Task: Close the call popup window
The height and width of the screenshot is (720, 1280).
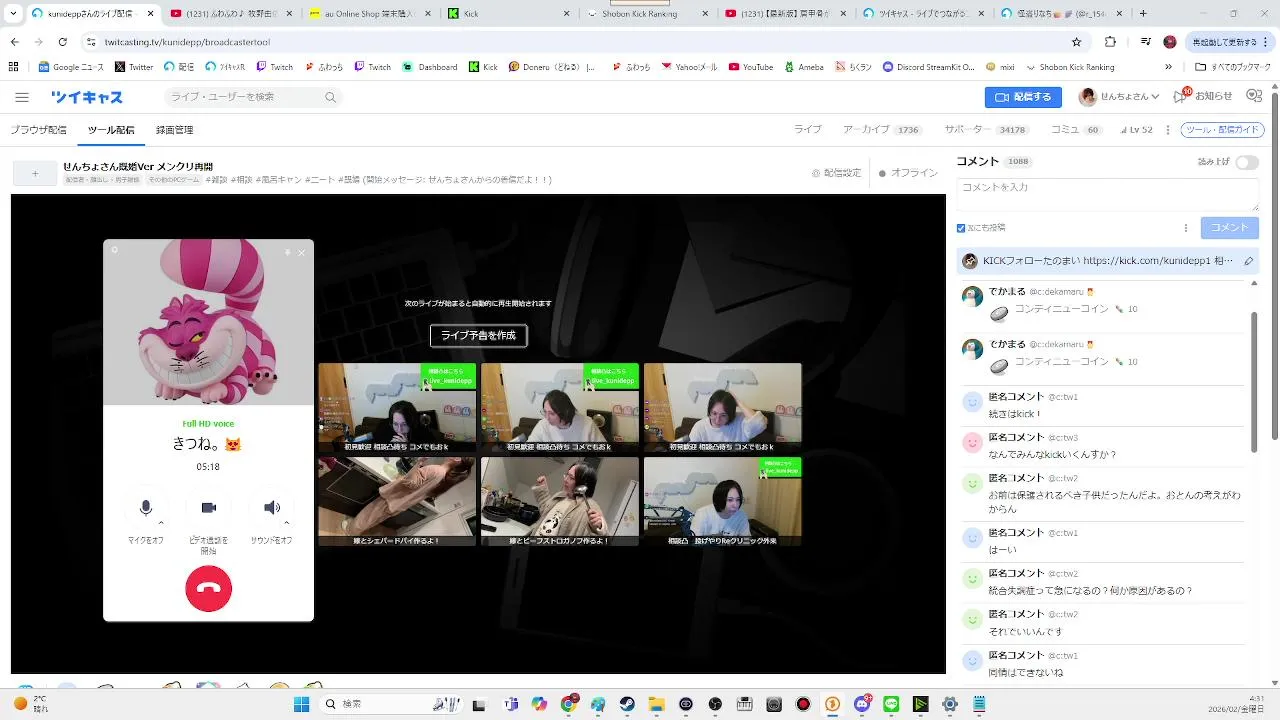Action: (302, 252)
